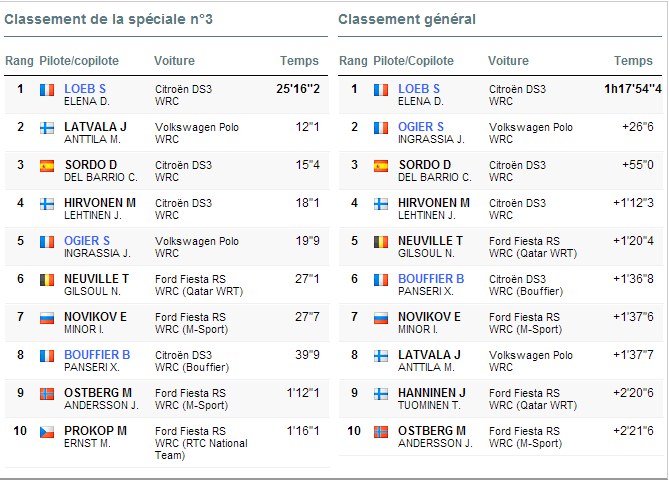Screen dimensions: 669x480
Task: Click Czech flag beside PROKOP M
Action: [47, 432]
